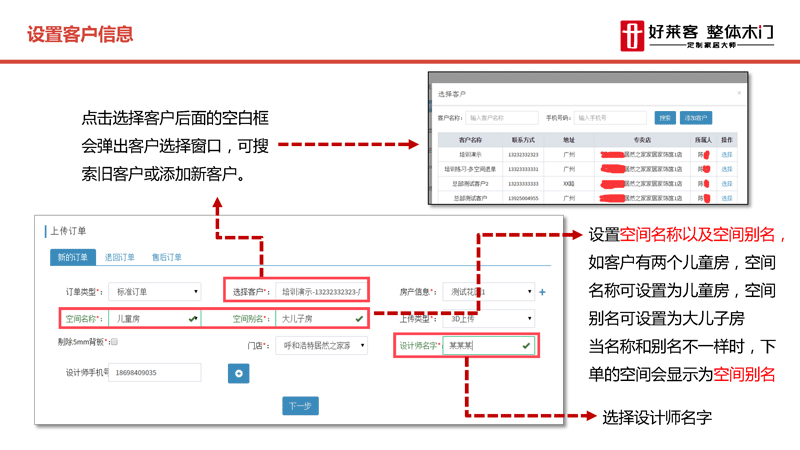Open the 房产信息 dropdown
Screen dimensions: 800x450
click(489, 292)
